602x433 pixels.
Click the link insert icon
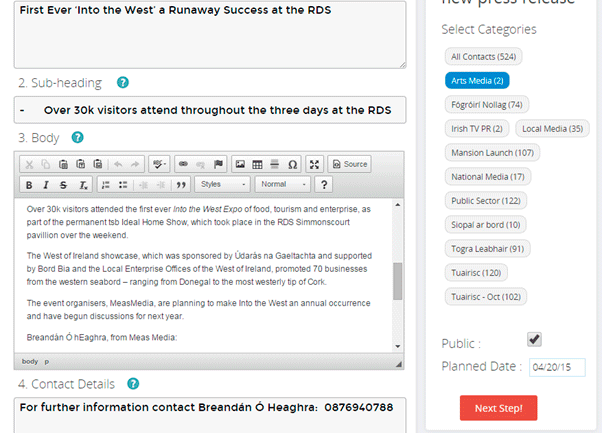coord(183,164)
